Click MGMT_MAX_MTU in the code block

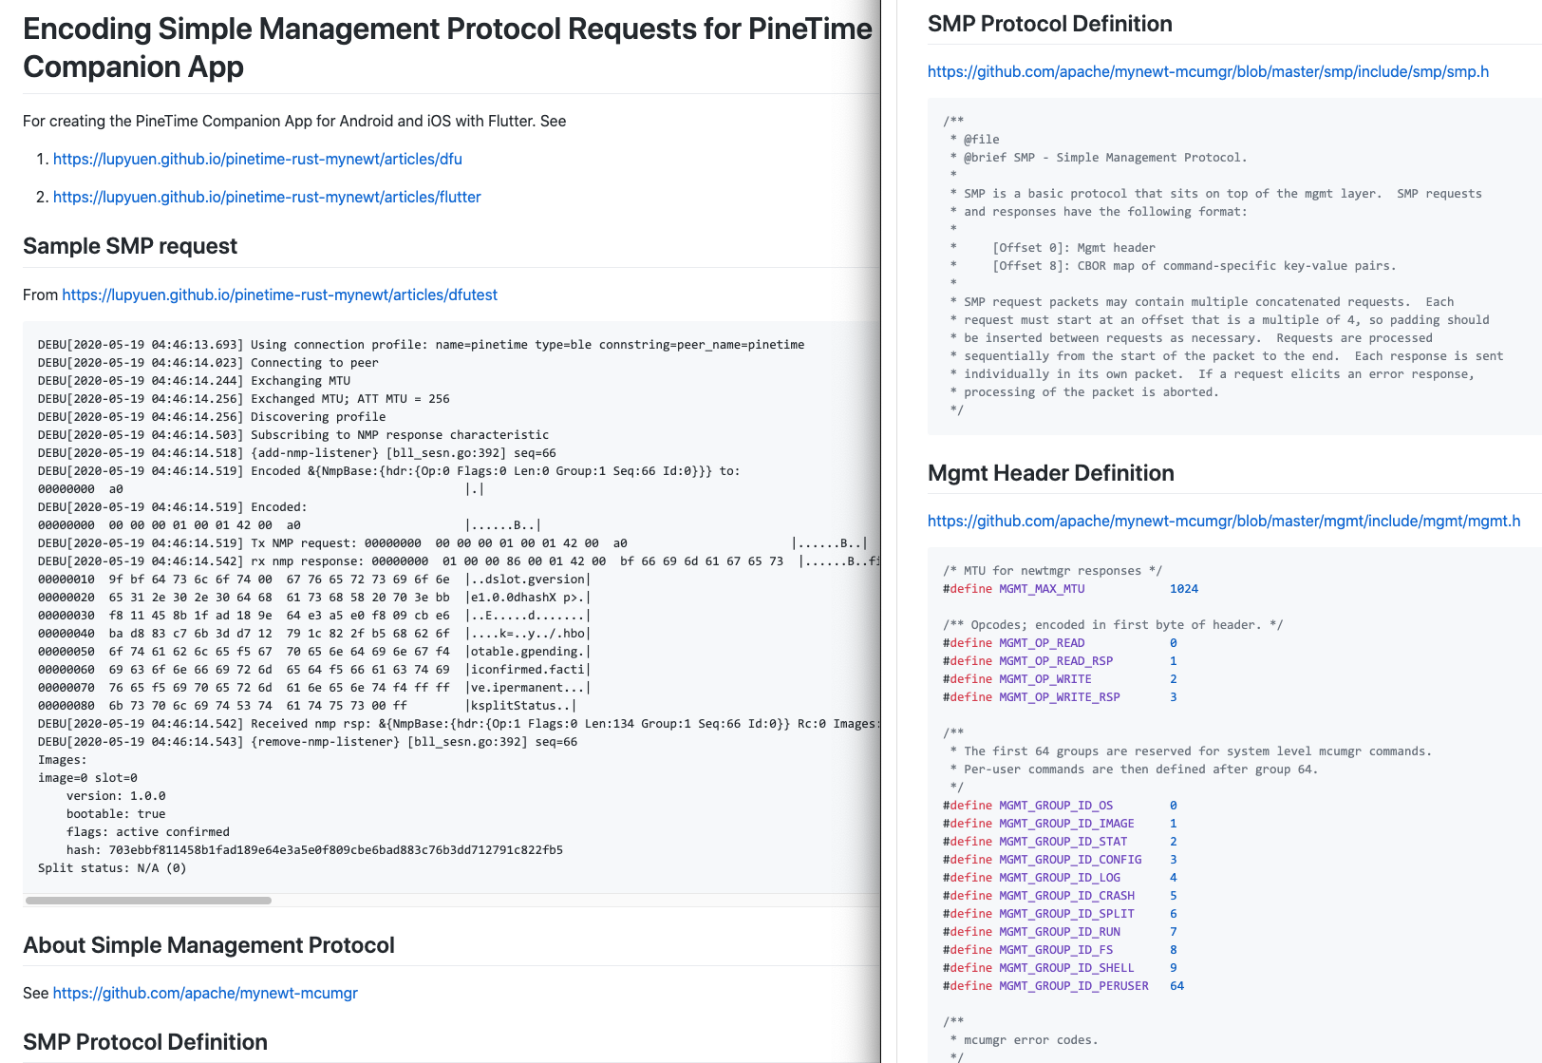(1041, 589)
